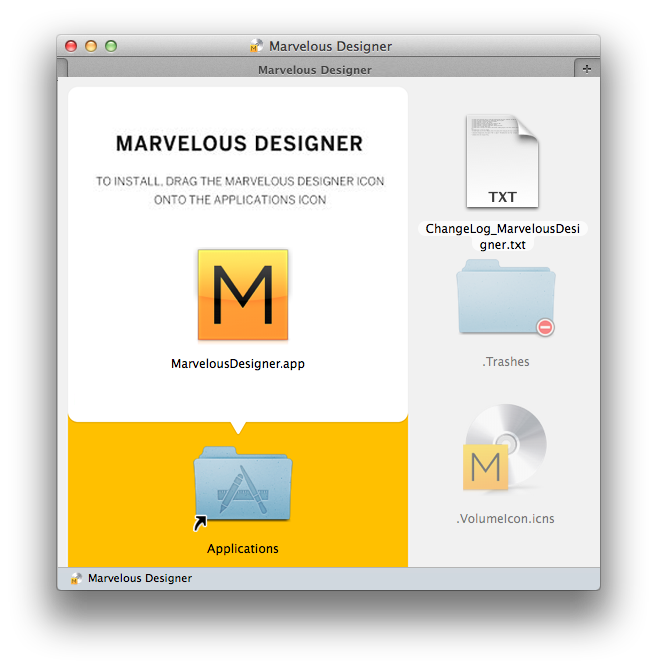This screenshot has width=657, height=669.
Task: Select the ChangeLog TXT file icon
Action: (502, 160)
